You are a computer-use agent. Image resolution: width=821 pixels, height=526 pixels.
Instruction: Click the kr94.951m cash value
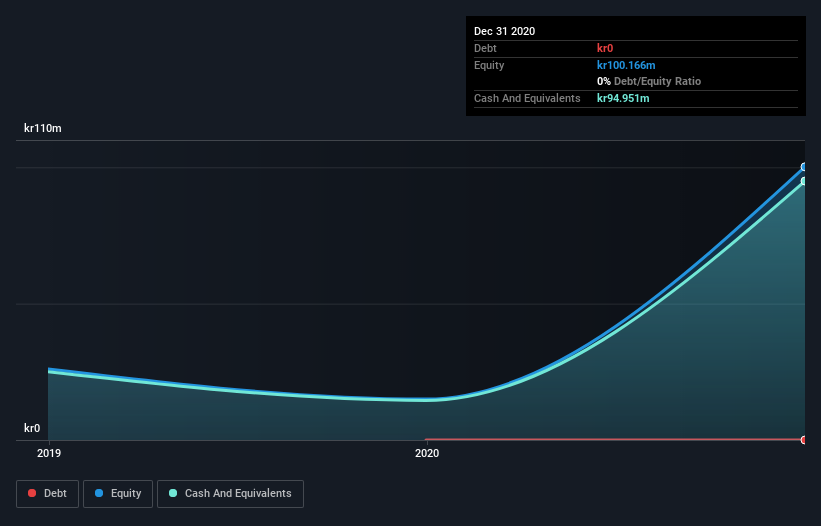point(623,98)
